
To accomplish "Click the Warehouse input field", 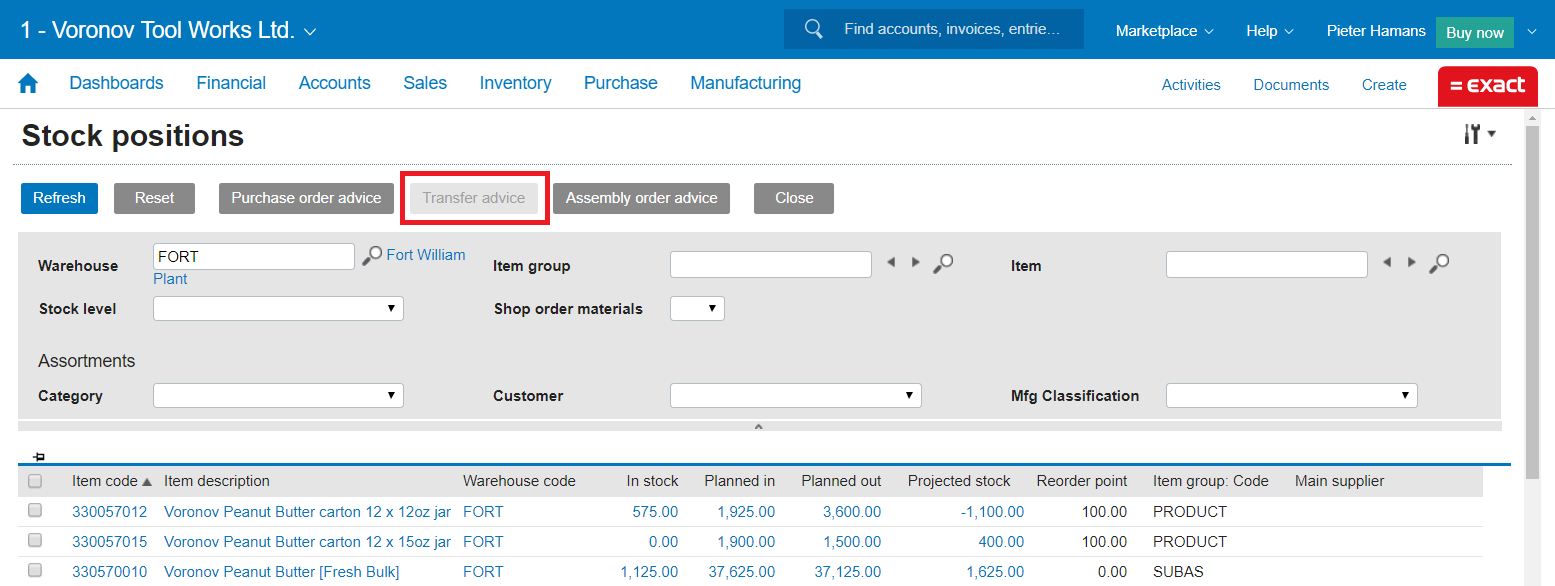I will point(254,257).
